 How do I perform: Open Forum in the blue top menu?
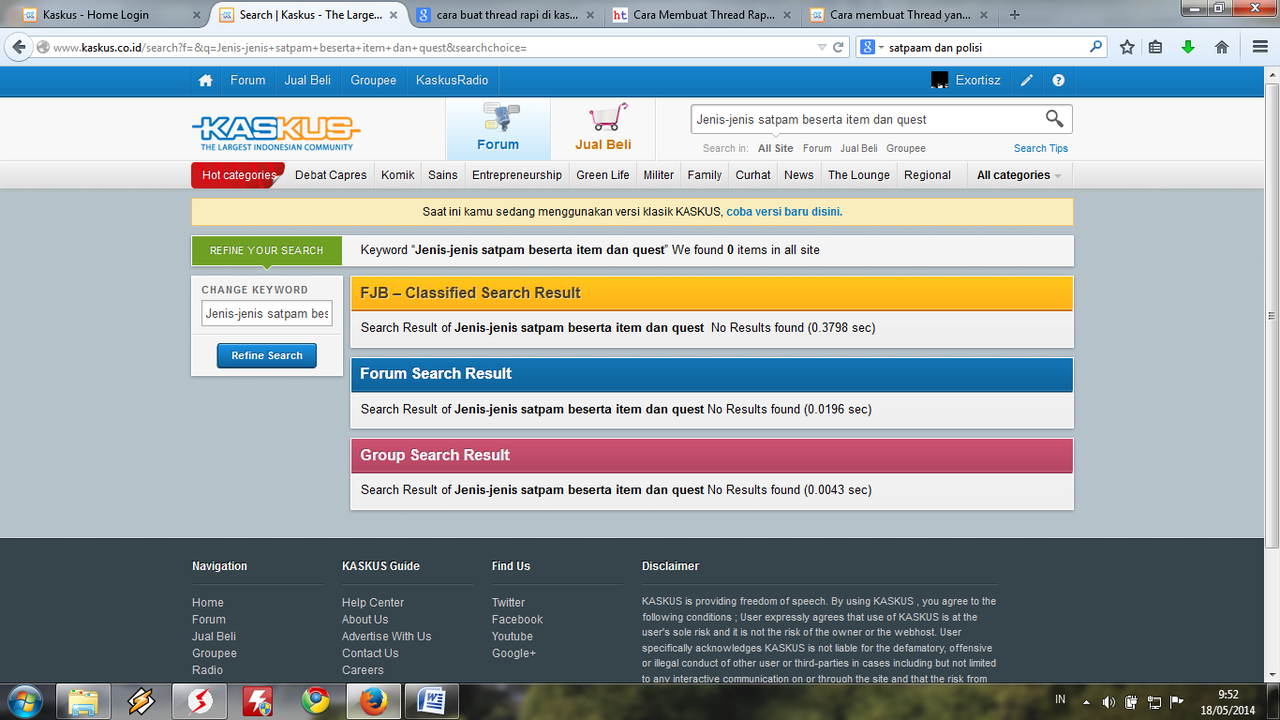pos(248,80)
